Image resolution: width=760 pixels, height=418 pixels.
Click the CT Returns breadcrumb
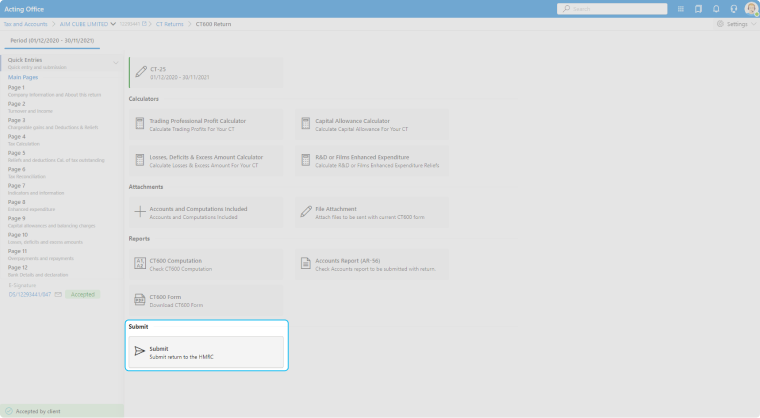click(x=171, y=23)
